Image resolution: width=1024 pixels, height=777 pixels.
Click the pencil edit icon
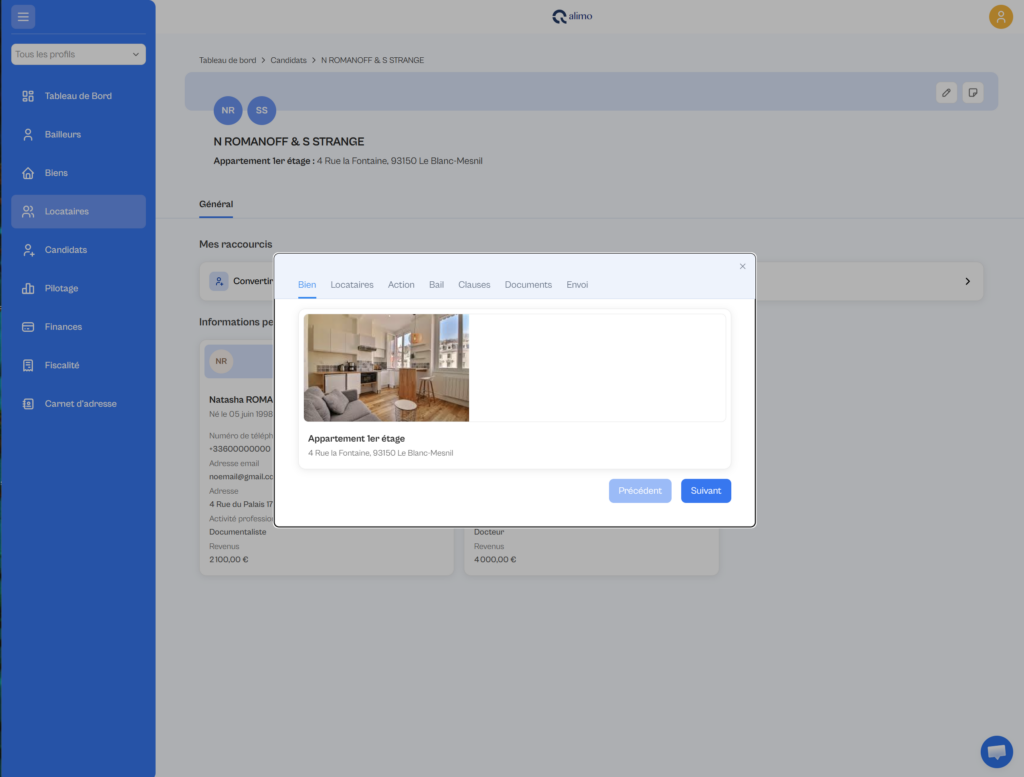[946, 93]
